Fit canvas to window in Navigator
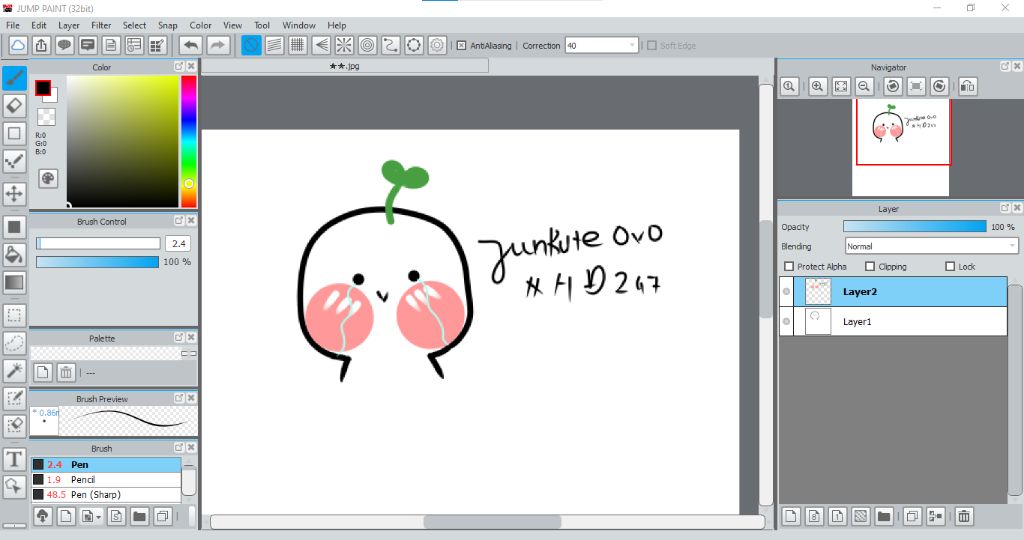The image size is (1024, 540). (841, 86)
